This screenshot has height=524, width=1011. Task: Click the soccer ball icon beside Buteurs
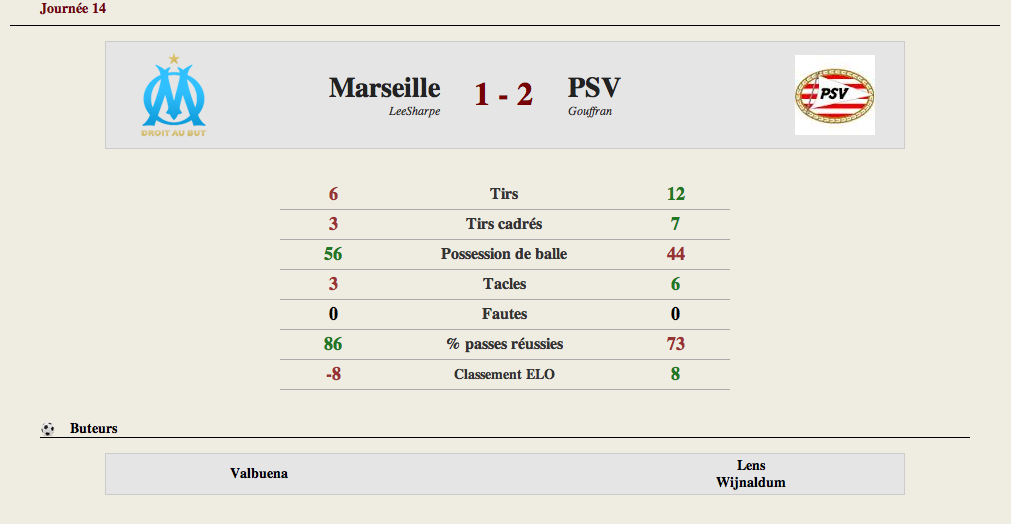tap(48, 429)
